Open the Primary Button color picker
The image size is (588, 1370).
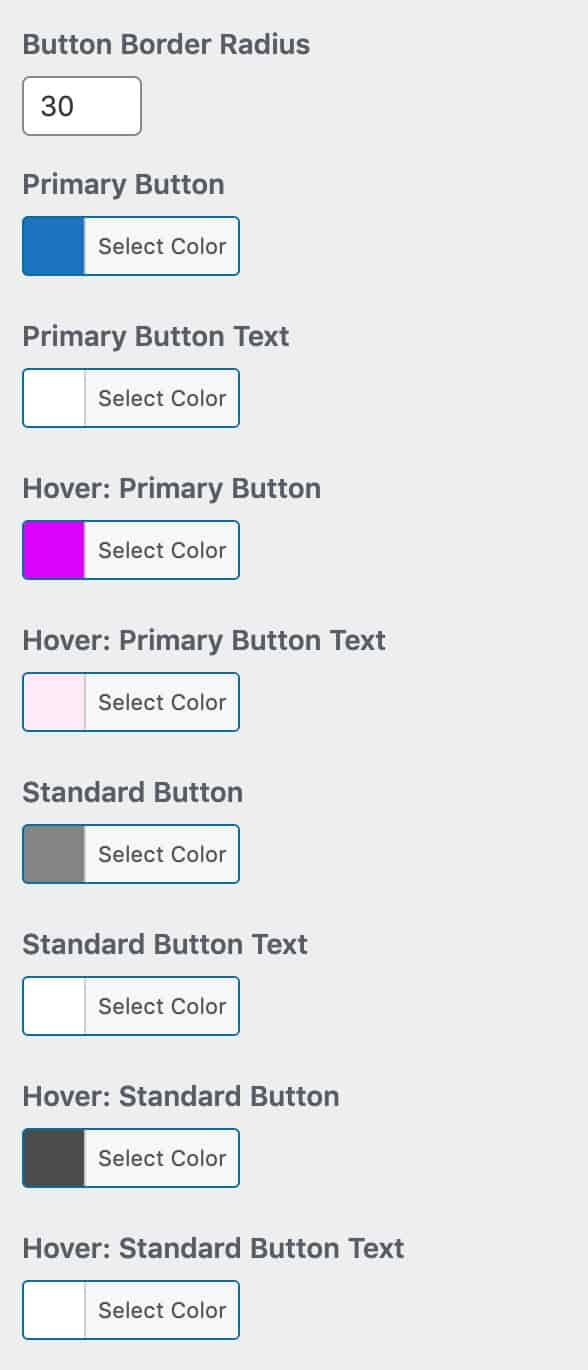click(x=161, y=246)
